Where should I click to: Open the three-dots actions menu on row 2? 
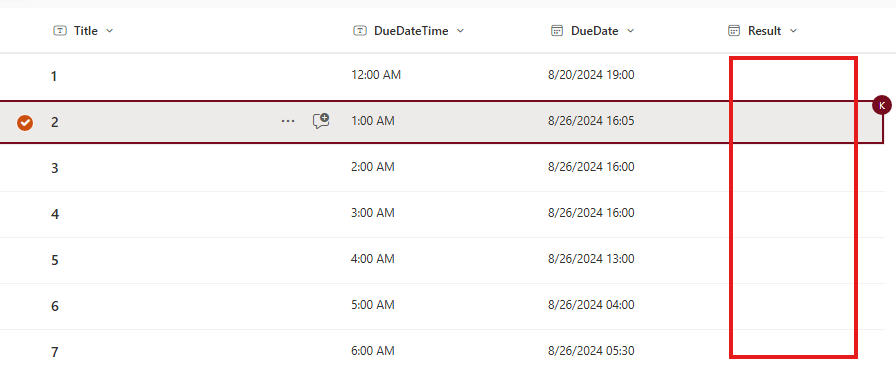coord(288,121)
